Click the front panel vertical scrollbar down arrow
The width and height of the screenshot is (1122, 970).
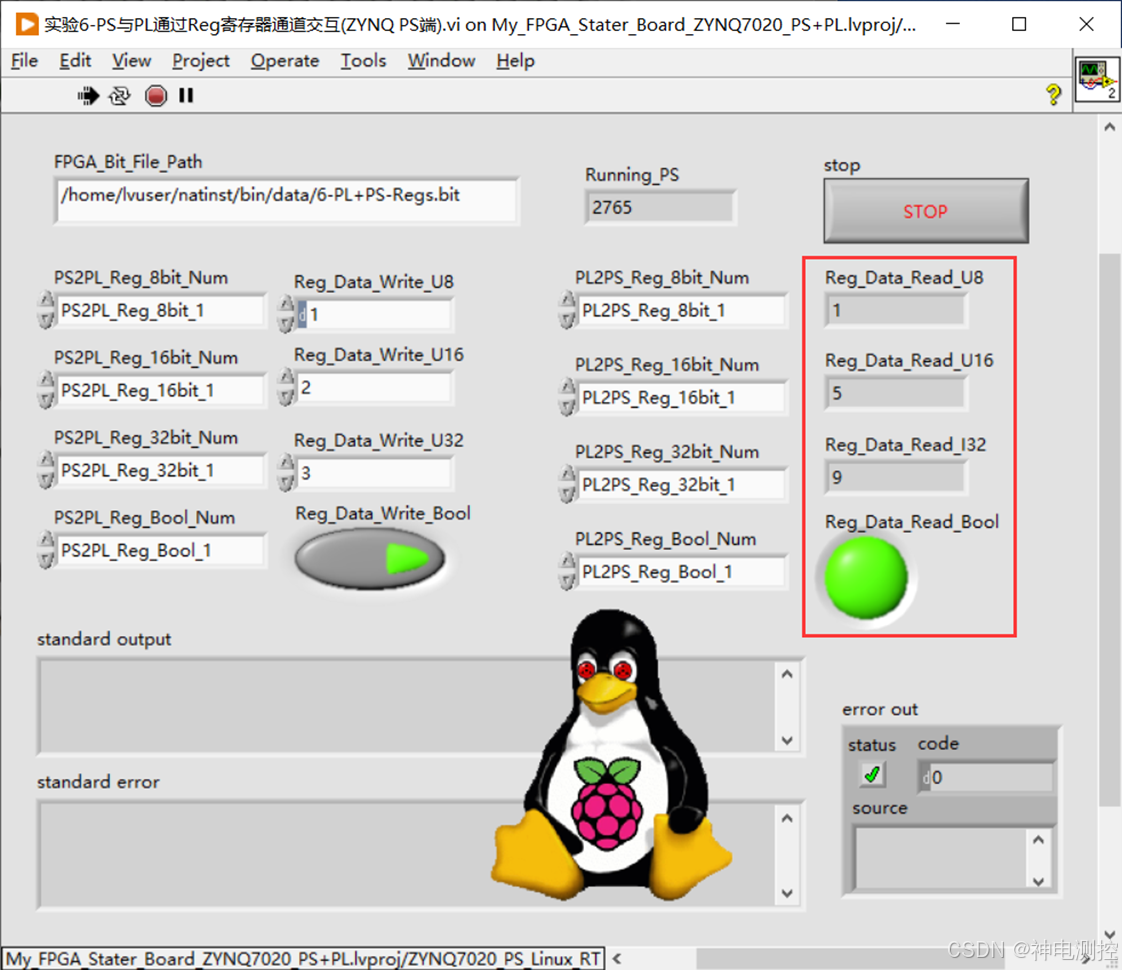click(1110, 934)
